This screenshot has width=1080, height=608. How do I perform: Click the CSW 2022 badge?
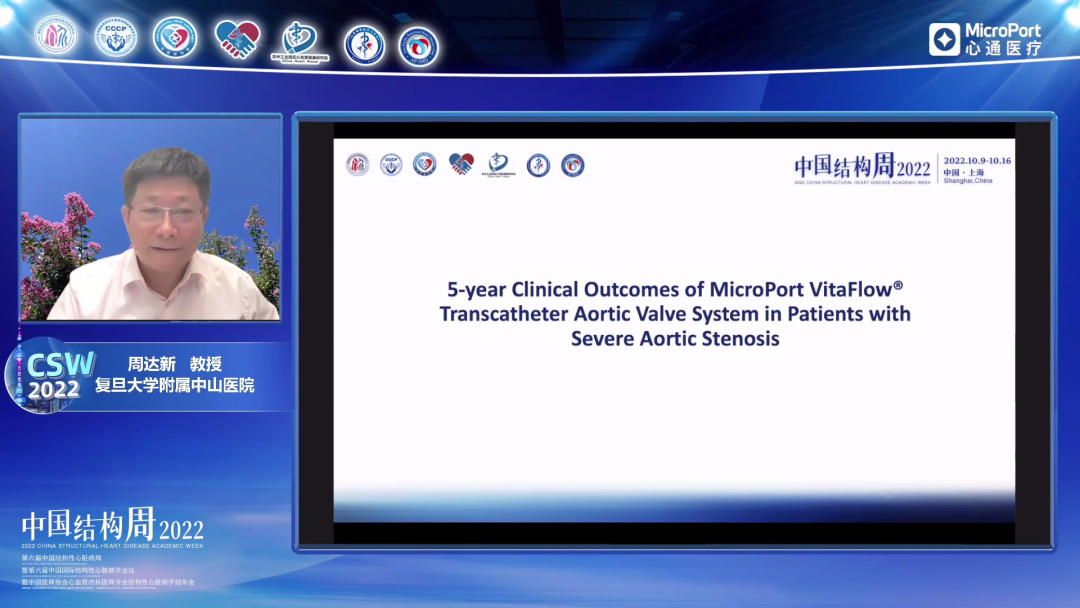coord(52,375)
